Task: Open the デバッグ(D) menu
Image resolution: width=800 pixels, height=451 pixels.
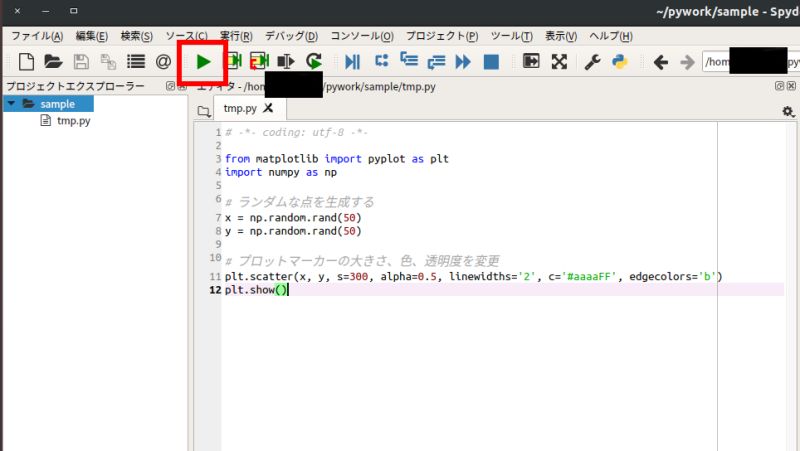Action: pos(291,36)
